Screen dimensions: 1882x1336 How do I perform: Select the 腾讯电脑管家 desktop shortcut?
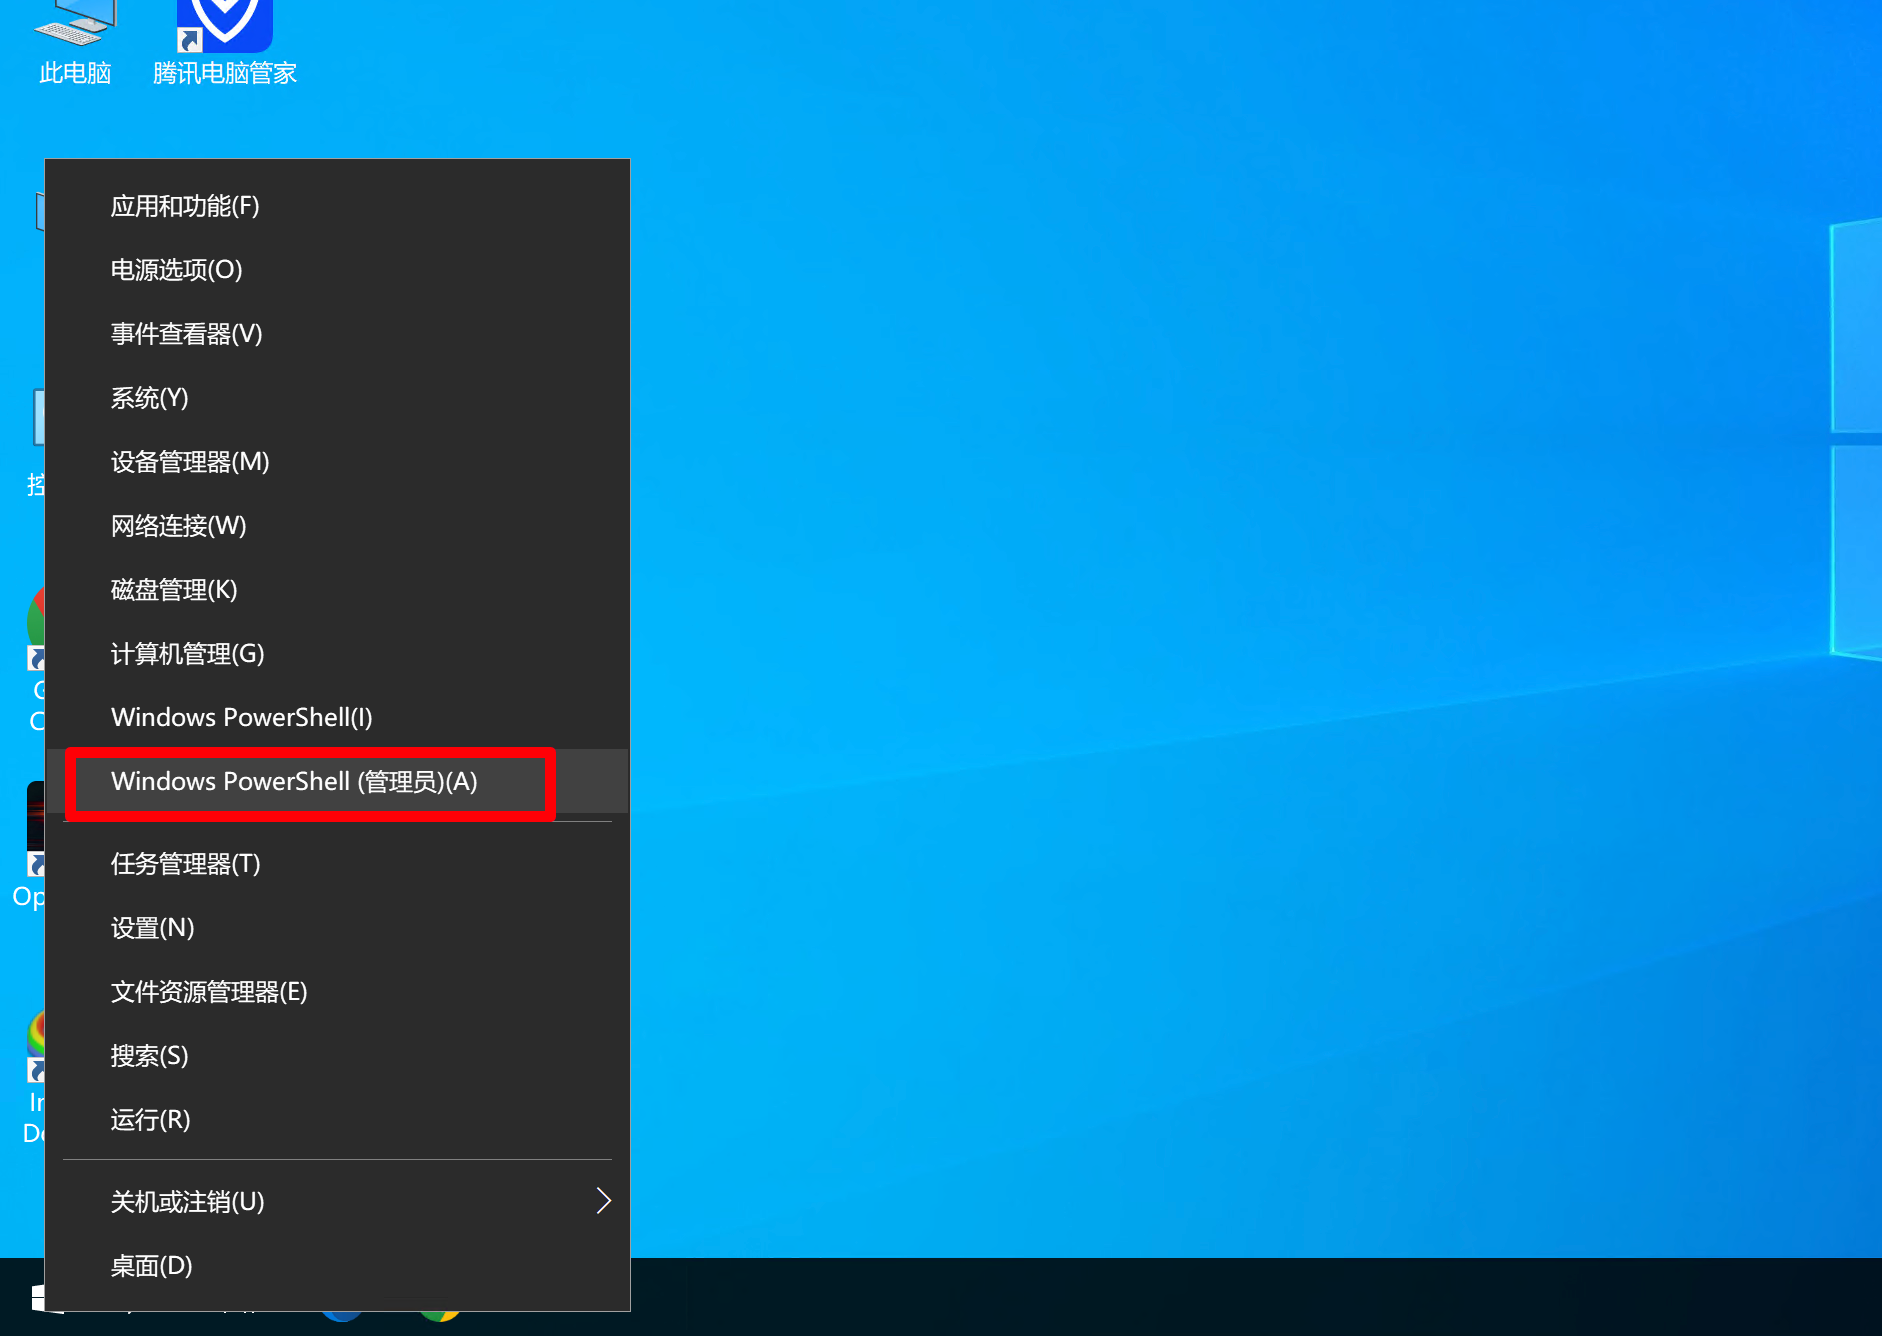click(225, 45)
